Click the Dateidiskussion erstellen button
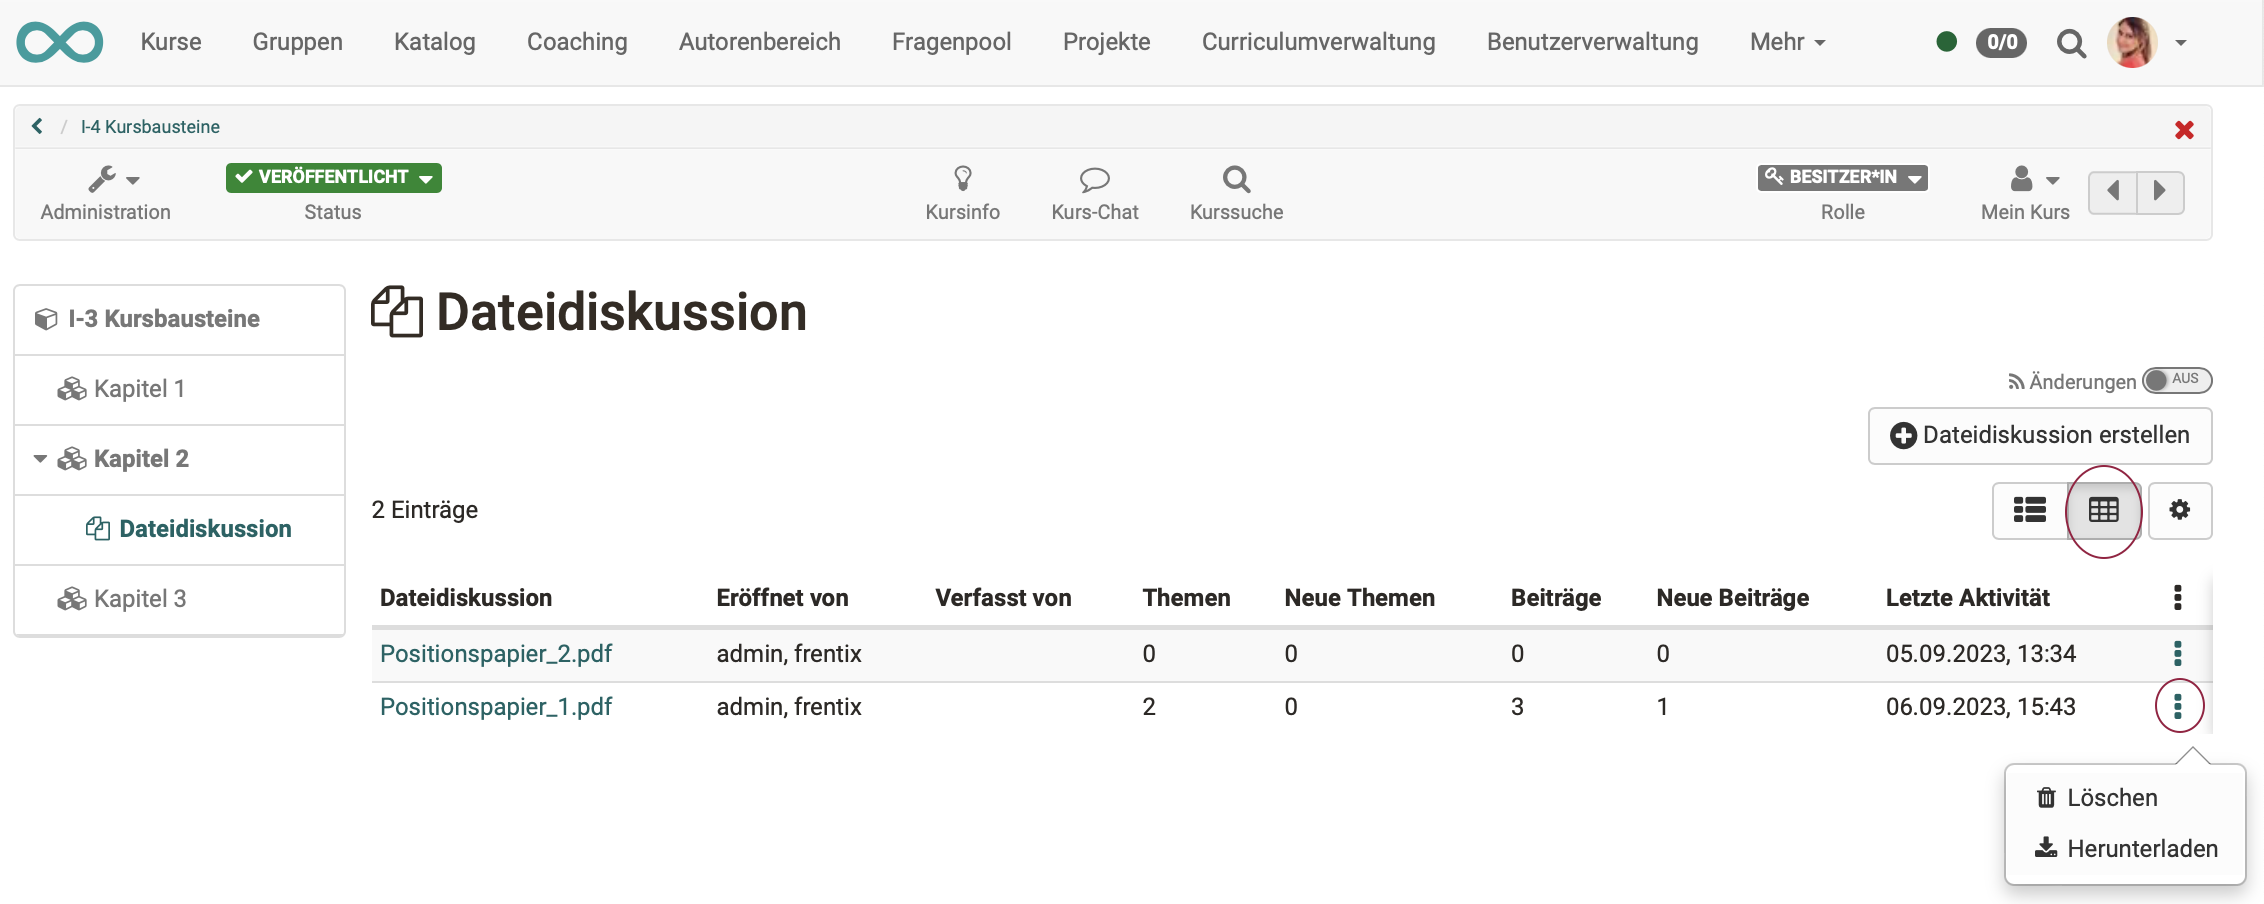 (2039, 435)
